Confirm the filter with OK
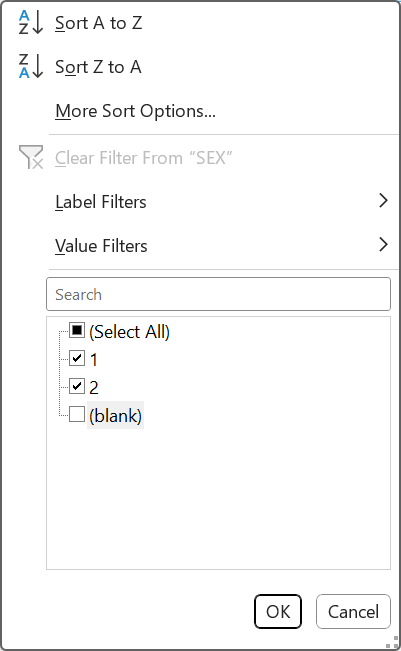401x651 pixels. pos(278,612)
